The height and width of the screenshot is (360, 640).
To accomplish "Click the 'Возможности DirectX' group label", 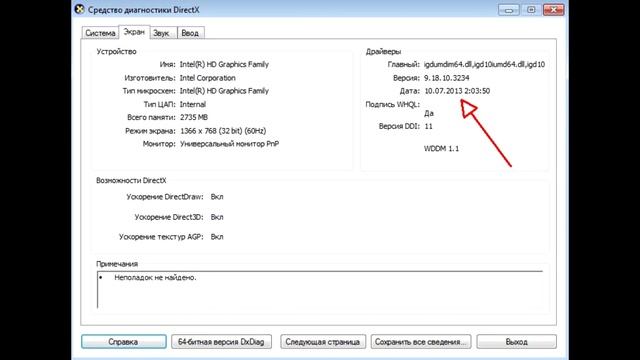I will tap(131, 180).
